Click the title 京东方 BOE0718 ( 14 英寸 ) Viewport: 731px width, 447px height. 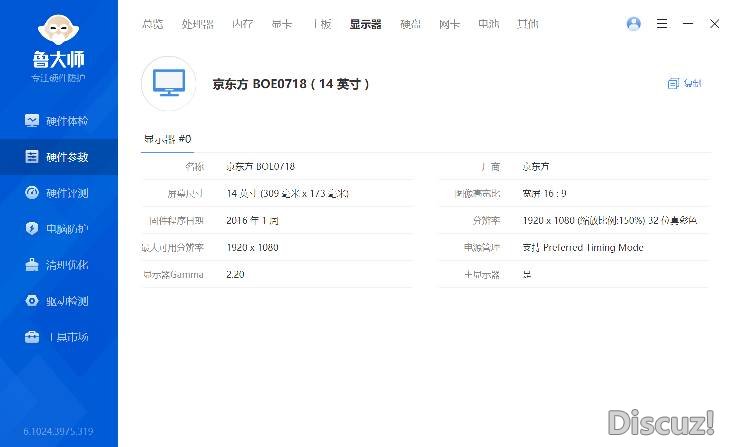pos(291,84)
